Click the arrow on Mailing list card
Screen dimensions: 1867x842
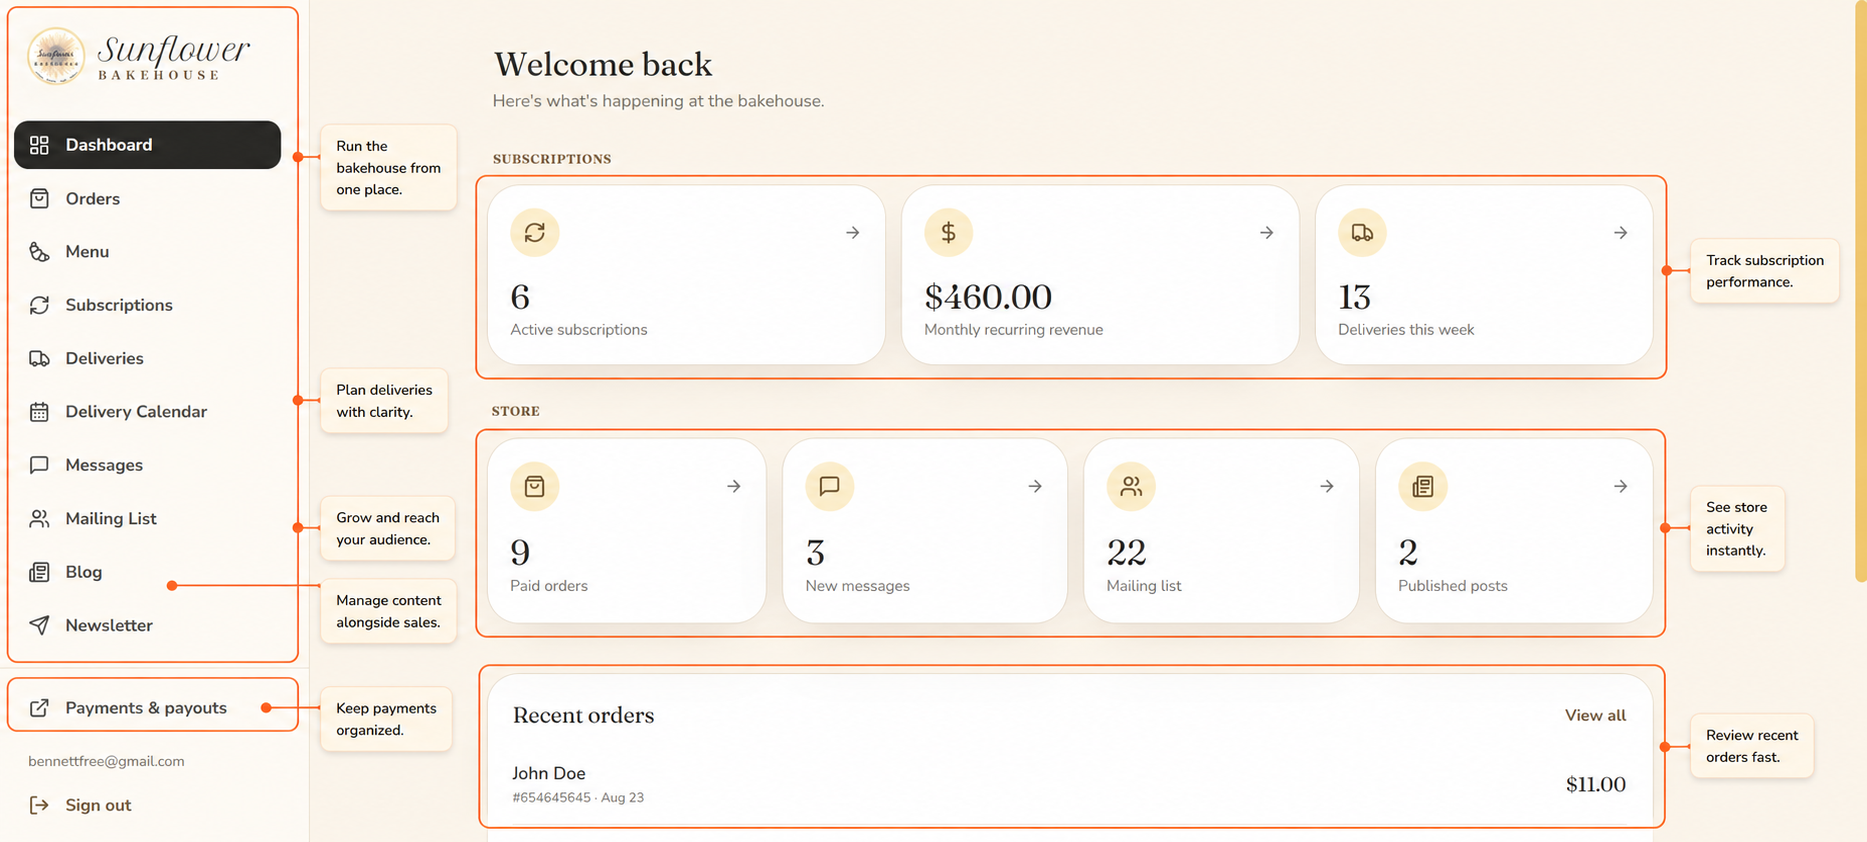1327,487
